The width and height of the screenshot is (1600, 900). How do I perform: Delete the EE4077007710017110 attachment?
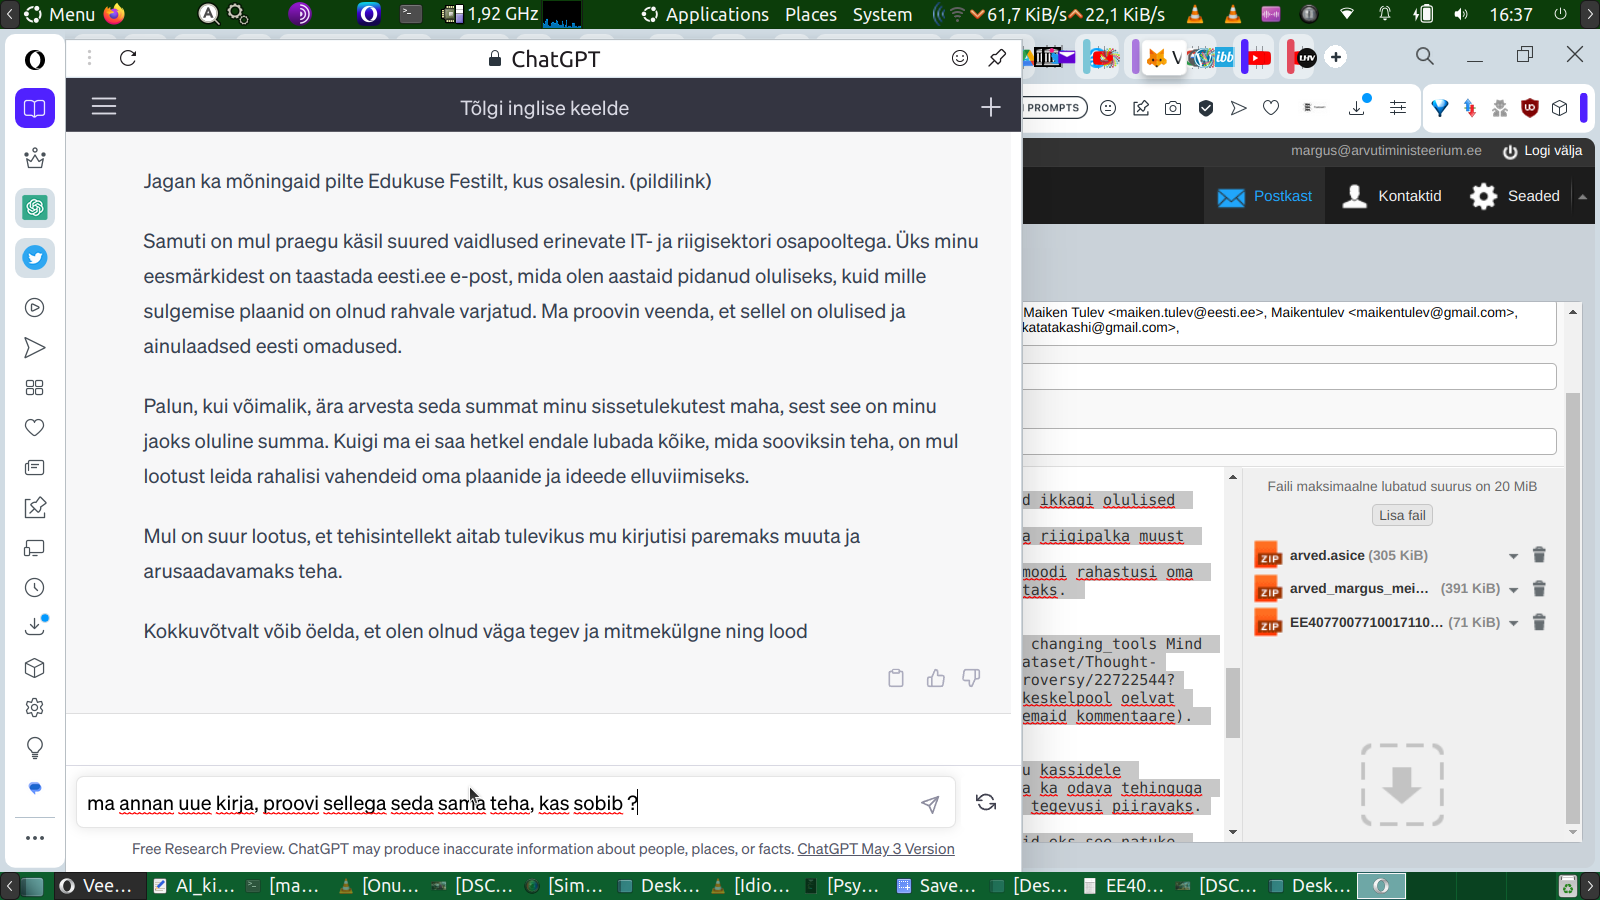click(x=1540, y=622)
